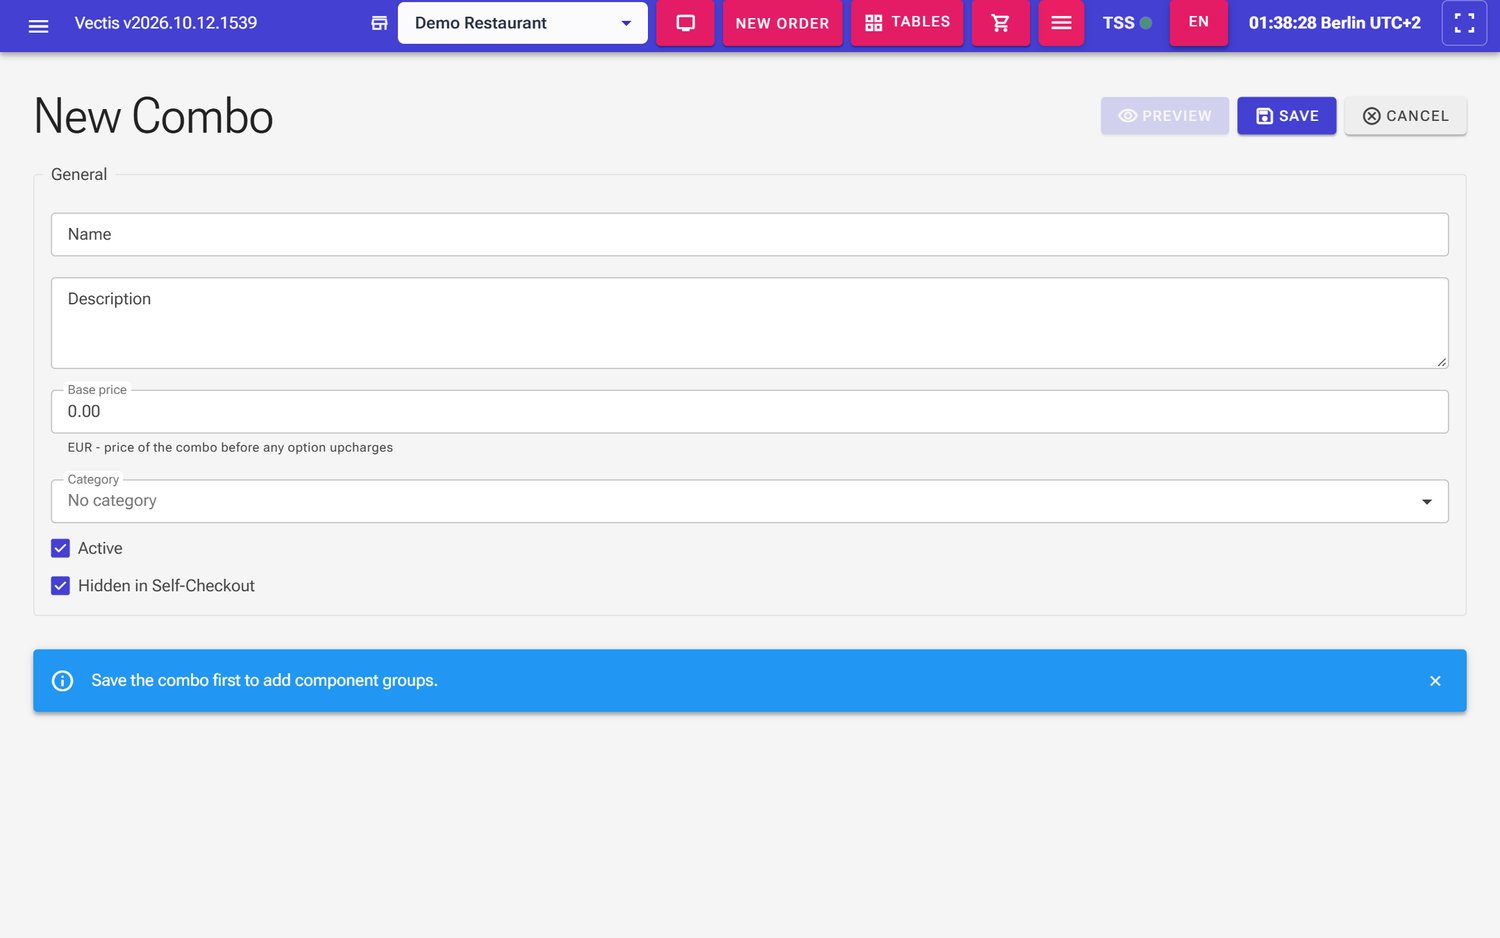Image resolution: width=1500 pixels, height=938 pixels.
Task: Open the hamburger navigation menu
Action: click(x=38, y=26)
